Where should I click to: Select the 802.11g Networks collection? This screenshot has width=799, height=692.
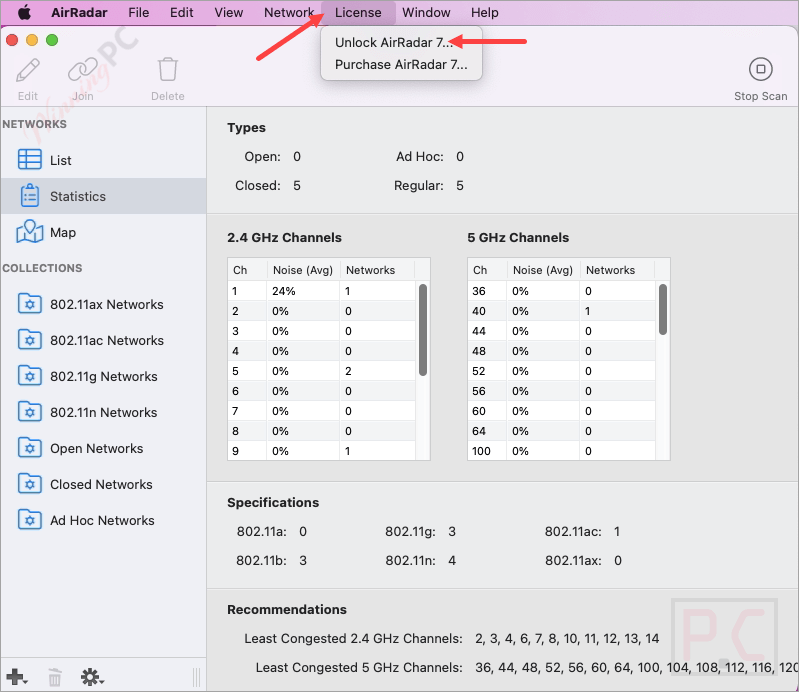[103, 377]
